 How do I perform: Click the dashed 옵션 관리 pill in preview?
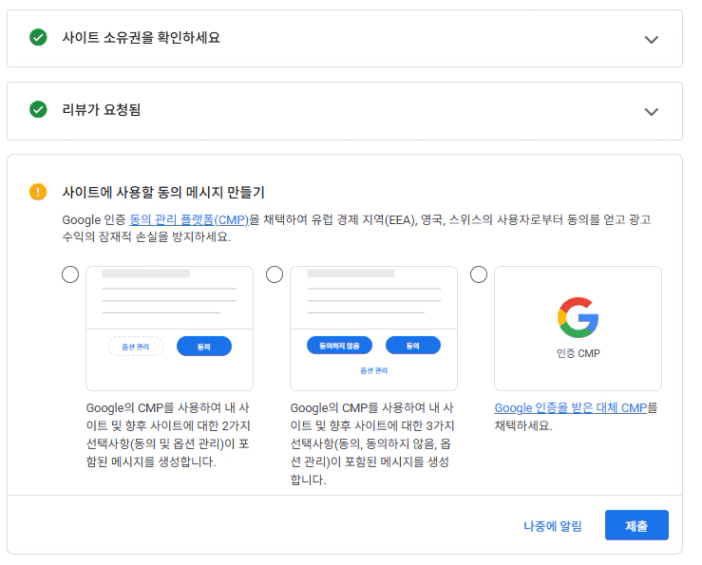tap(136, 346)
